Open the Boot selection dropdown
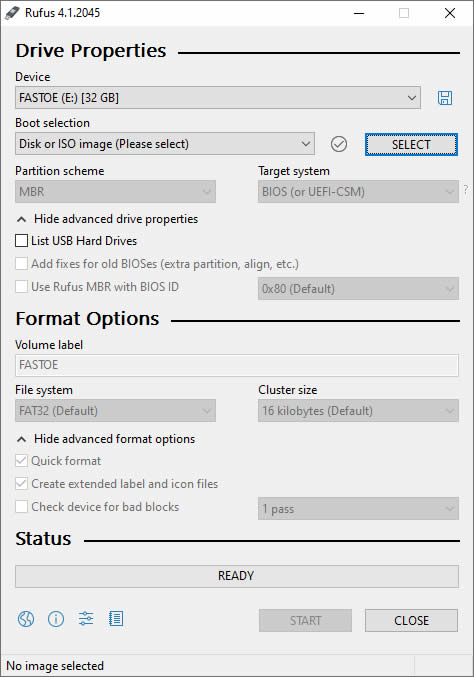 point(165,143)
